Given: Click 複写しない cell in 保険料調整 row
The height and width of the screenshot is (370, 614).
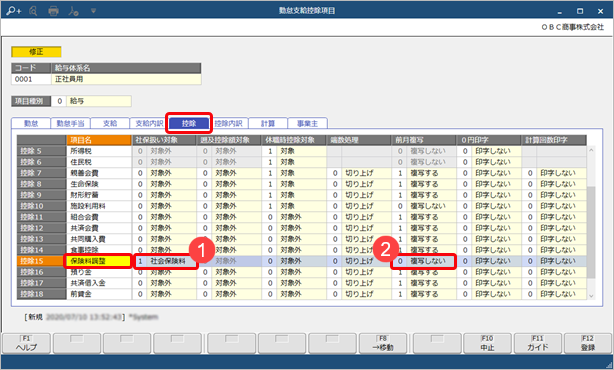Looking at the screenshot, I should [x=431, y=261].
